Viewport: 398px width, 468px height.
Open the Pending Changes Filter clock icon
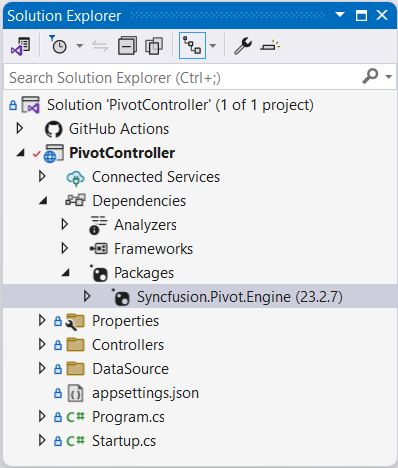[x=58, y=45]
